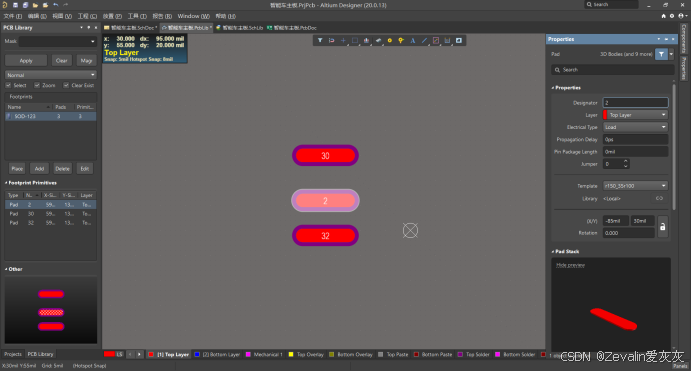
Task: Click the Open folder icon
Action: [35, 5]
